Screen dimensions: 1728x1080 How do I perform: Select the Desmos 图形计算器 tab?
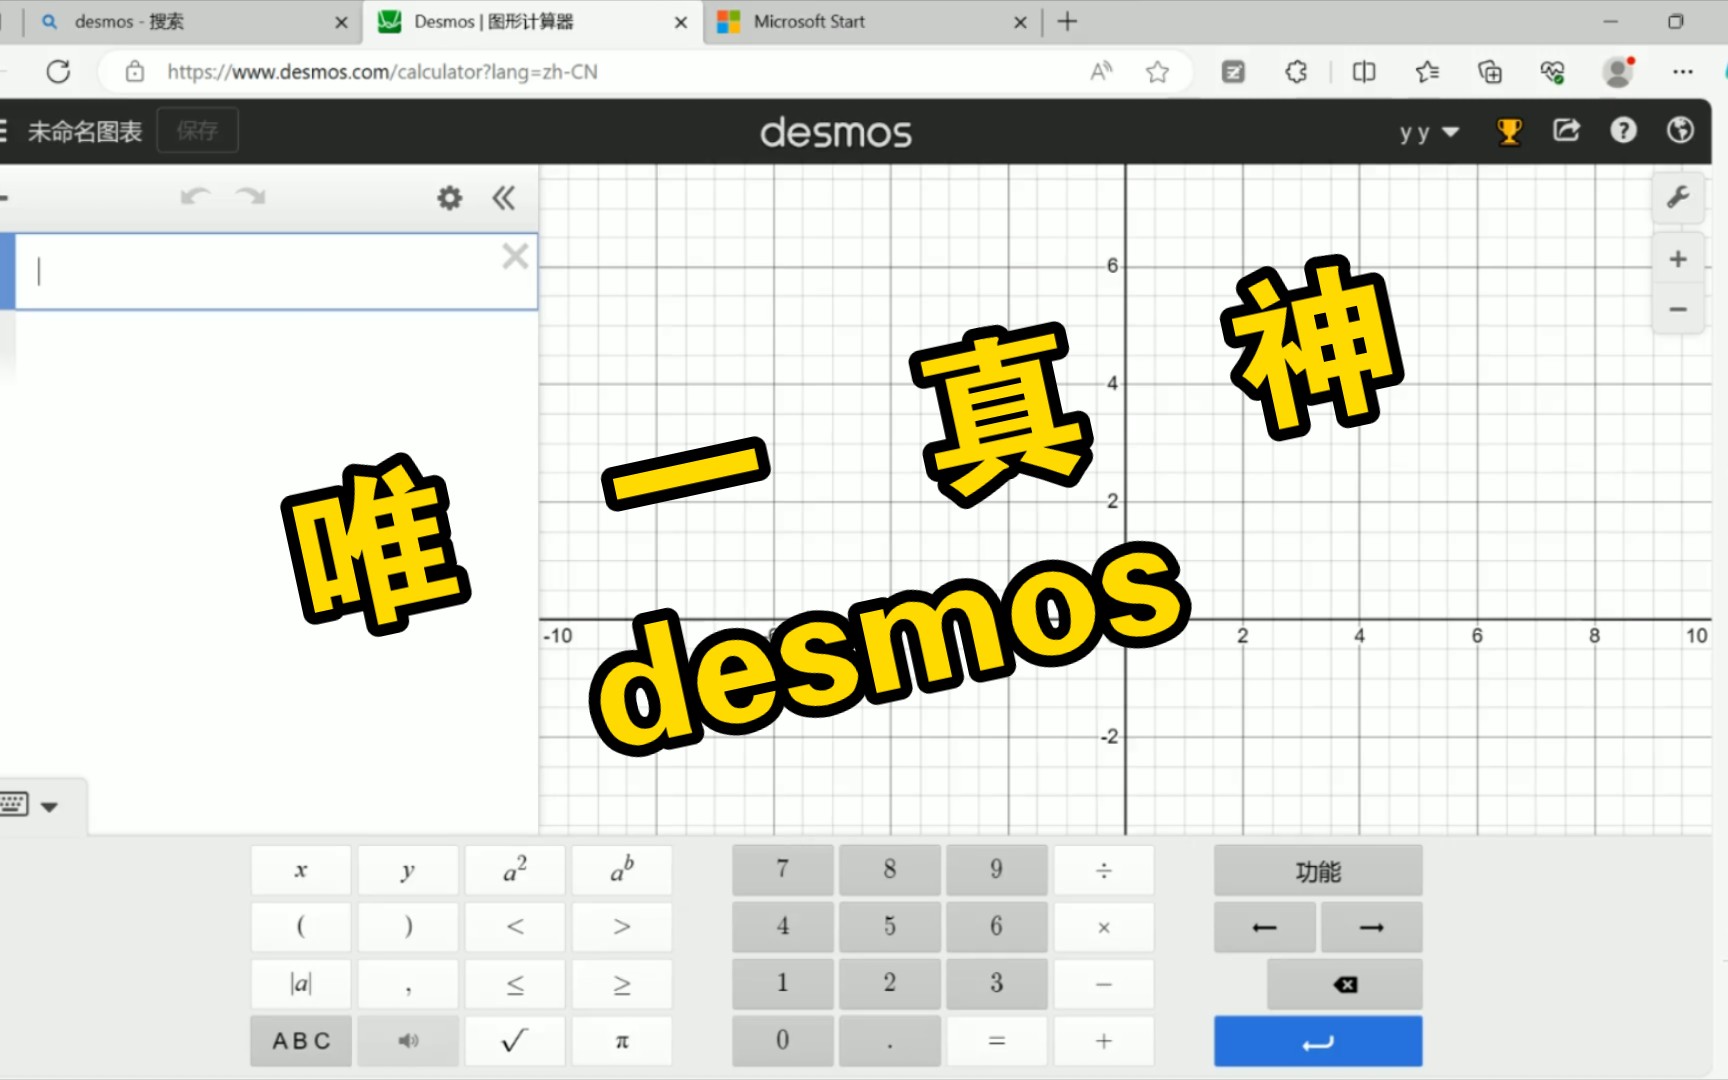533,22
